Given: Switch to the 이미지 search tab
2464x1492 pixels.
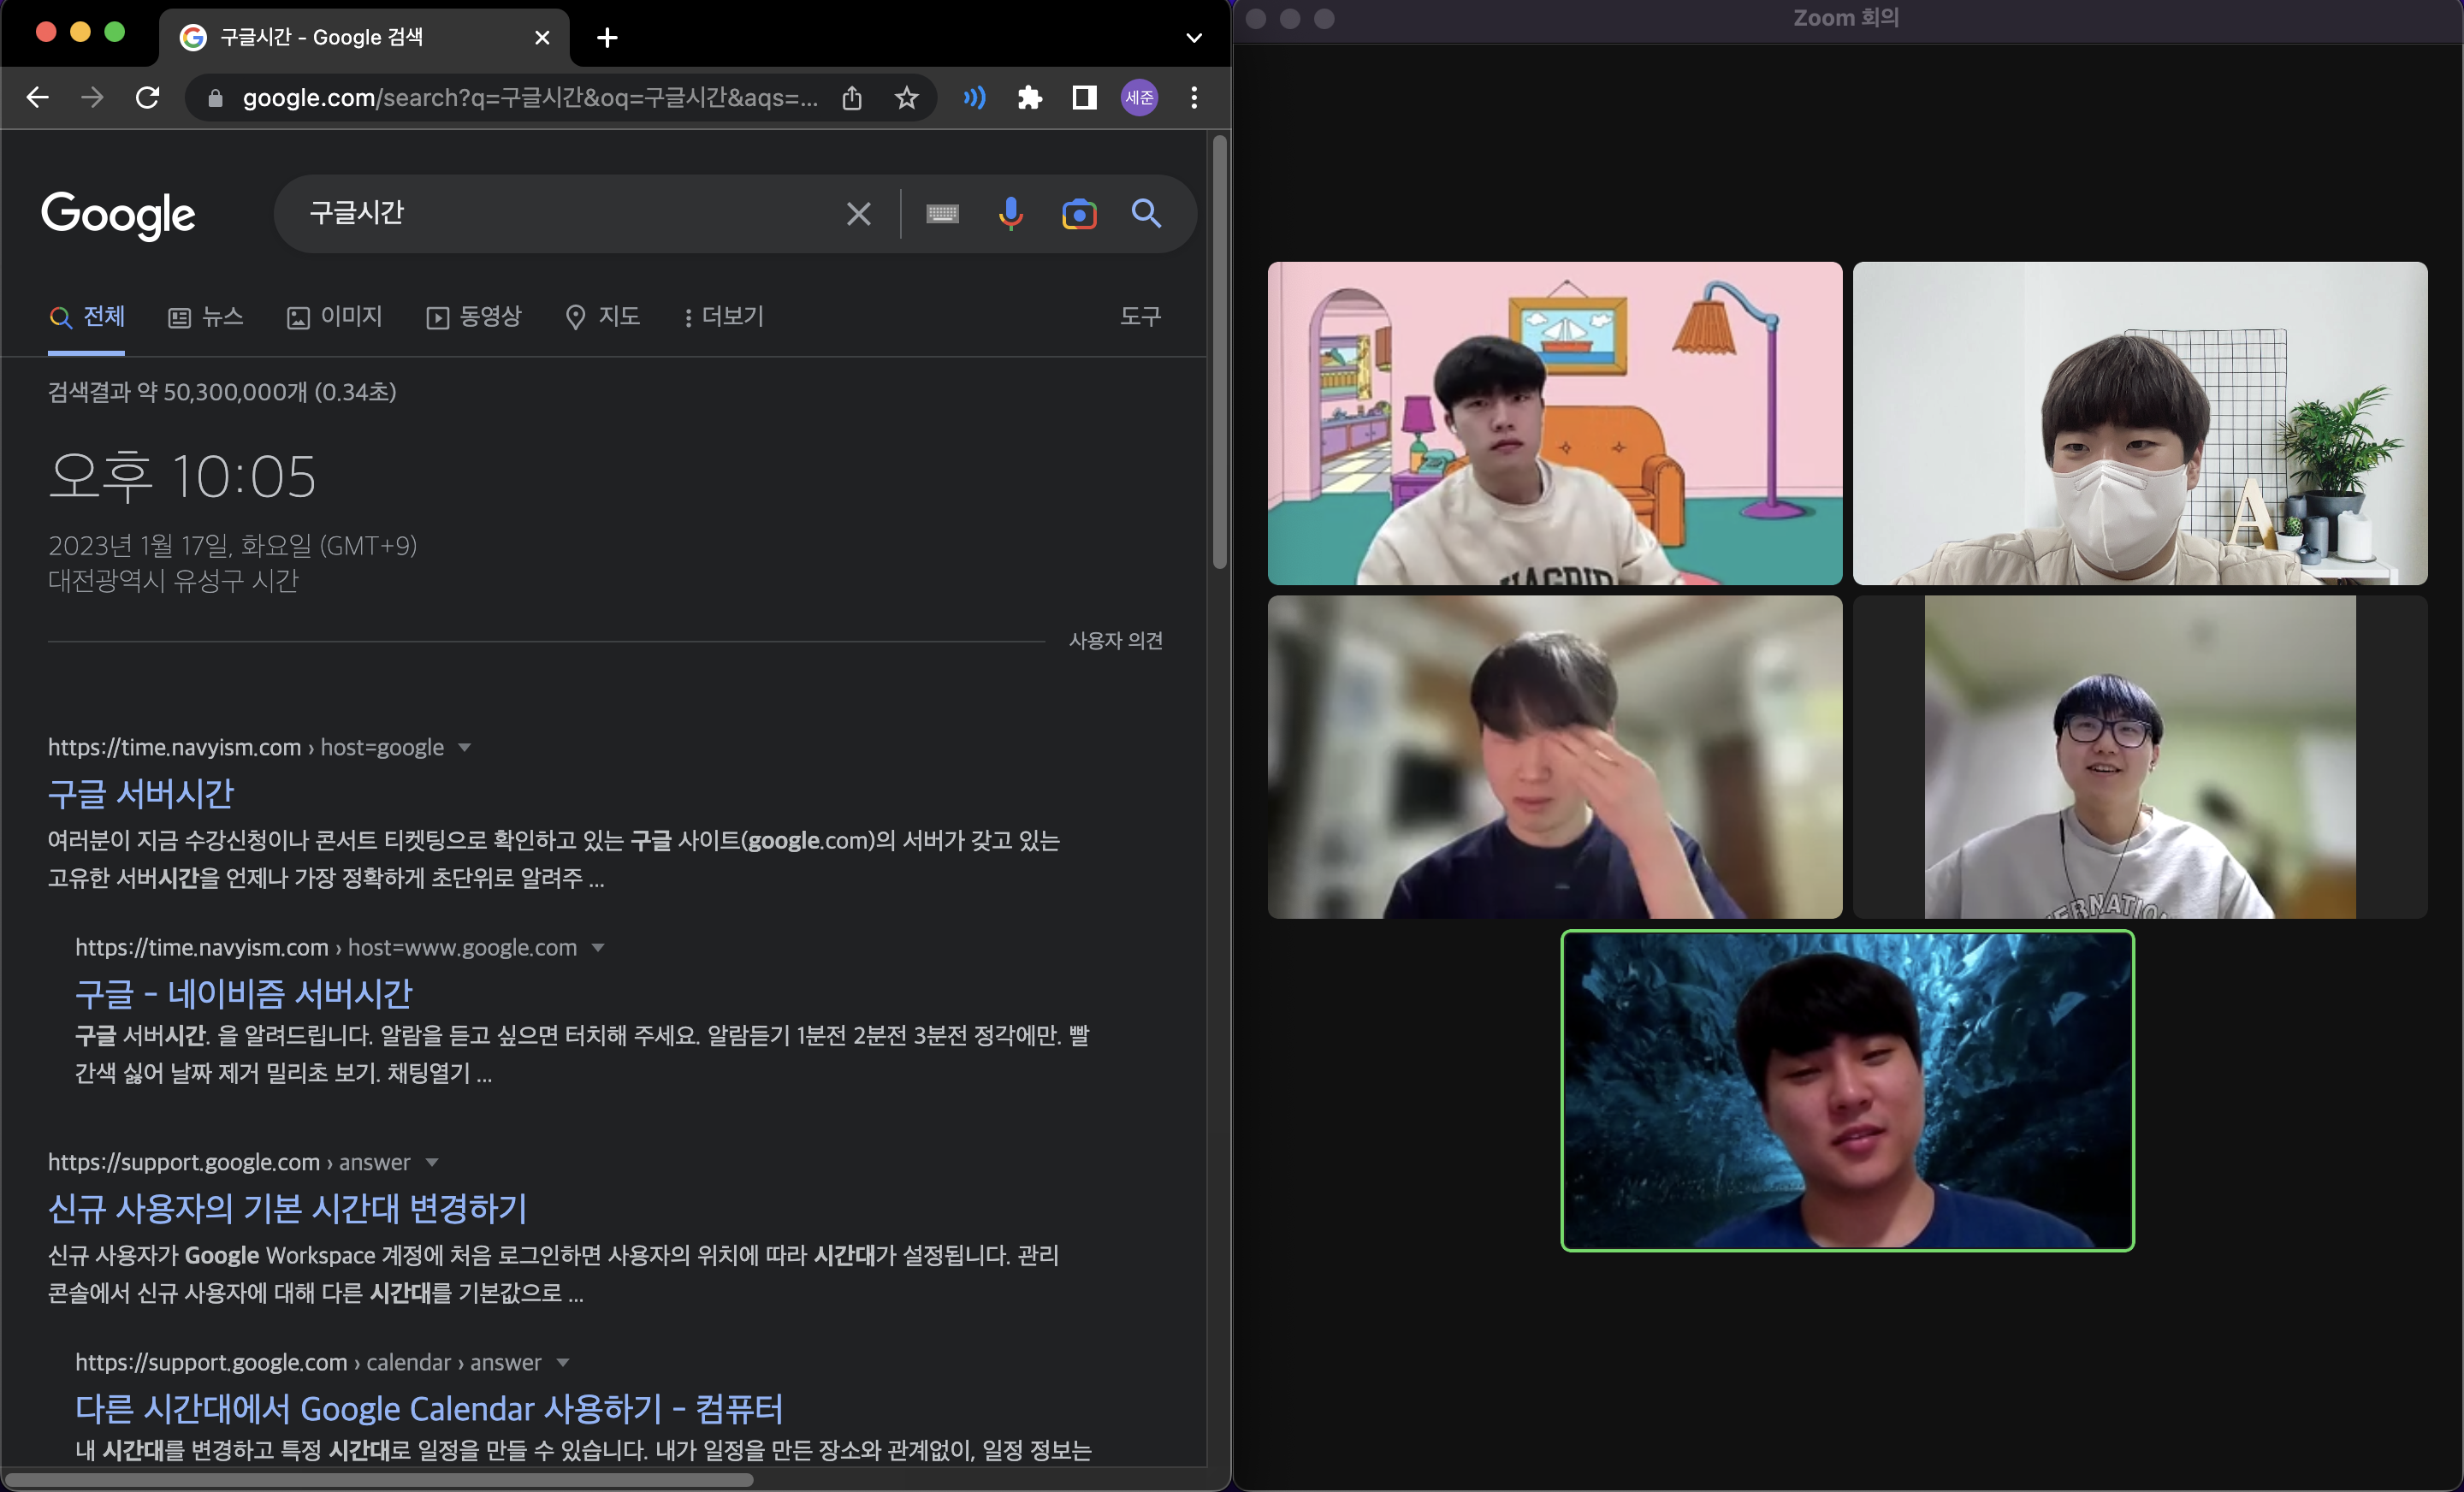Looking at the screenshot, I should coord(335,317).
